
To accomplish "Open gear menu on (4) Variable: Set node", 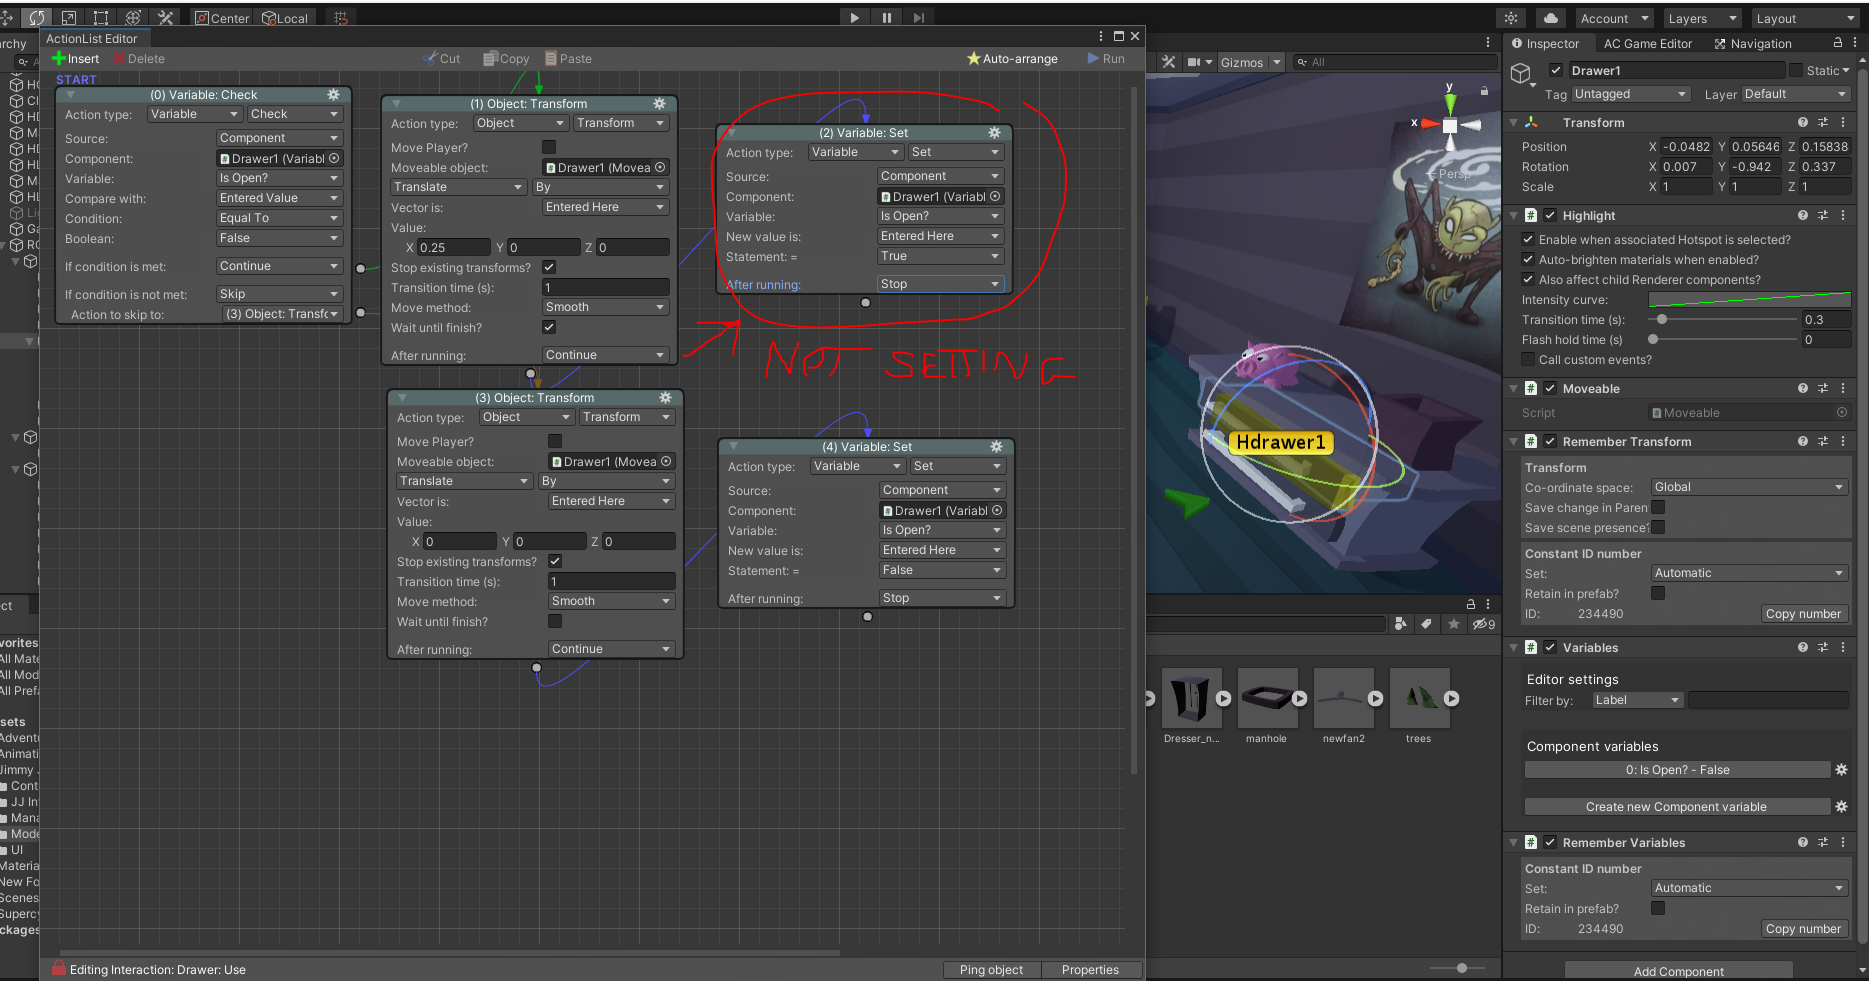I will coord(996,447).
